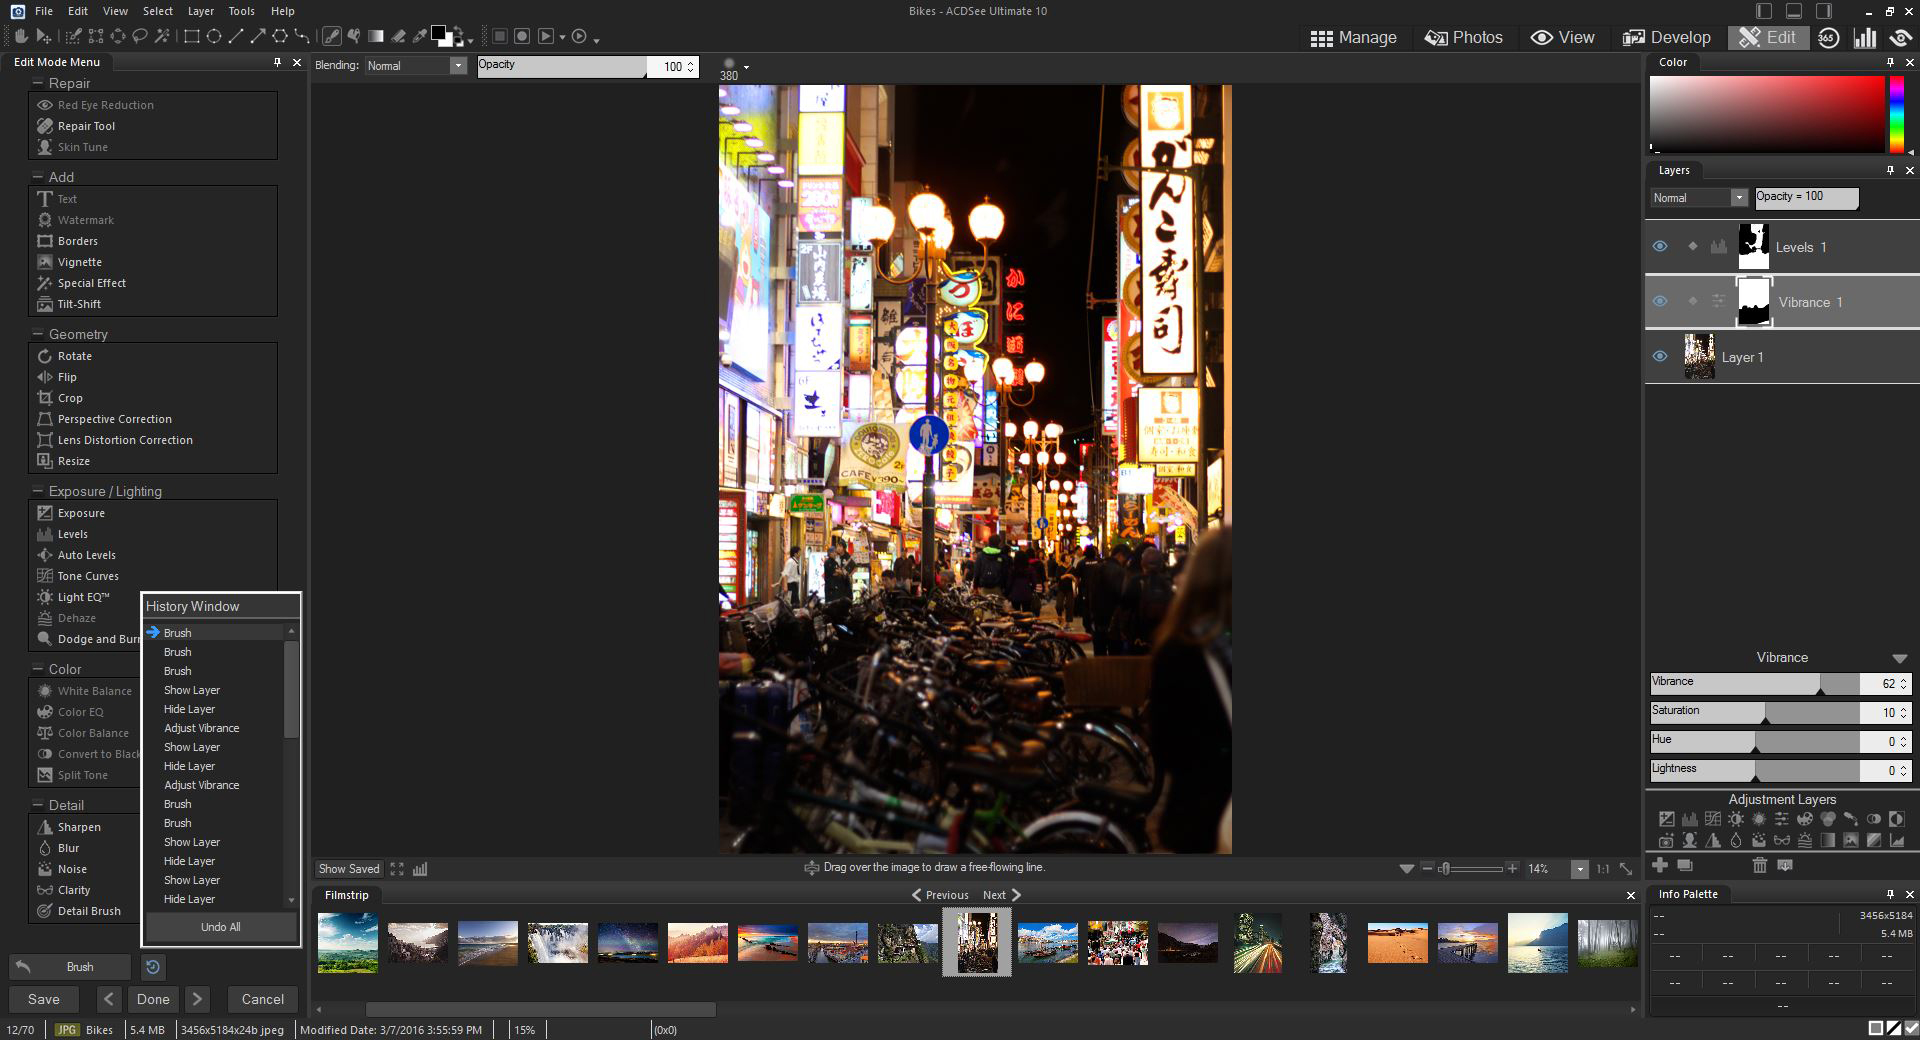This screenshot has height=1040, width=1920.
Task: Select the Eraser tool
Action: (398, 36)
